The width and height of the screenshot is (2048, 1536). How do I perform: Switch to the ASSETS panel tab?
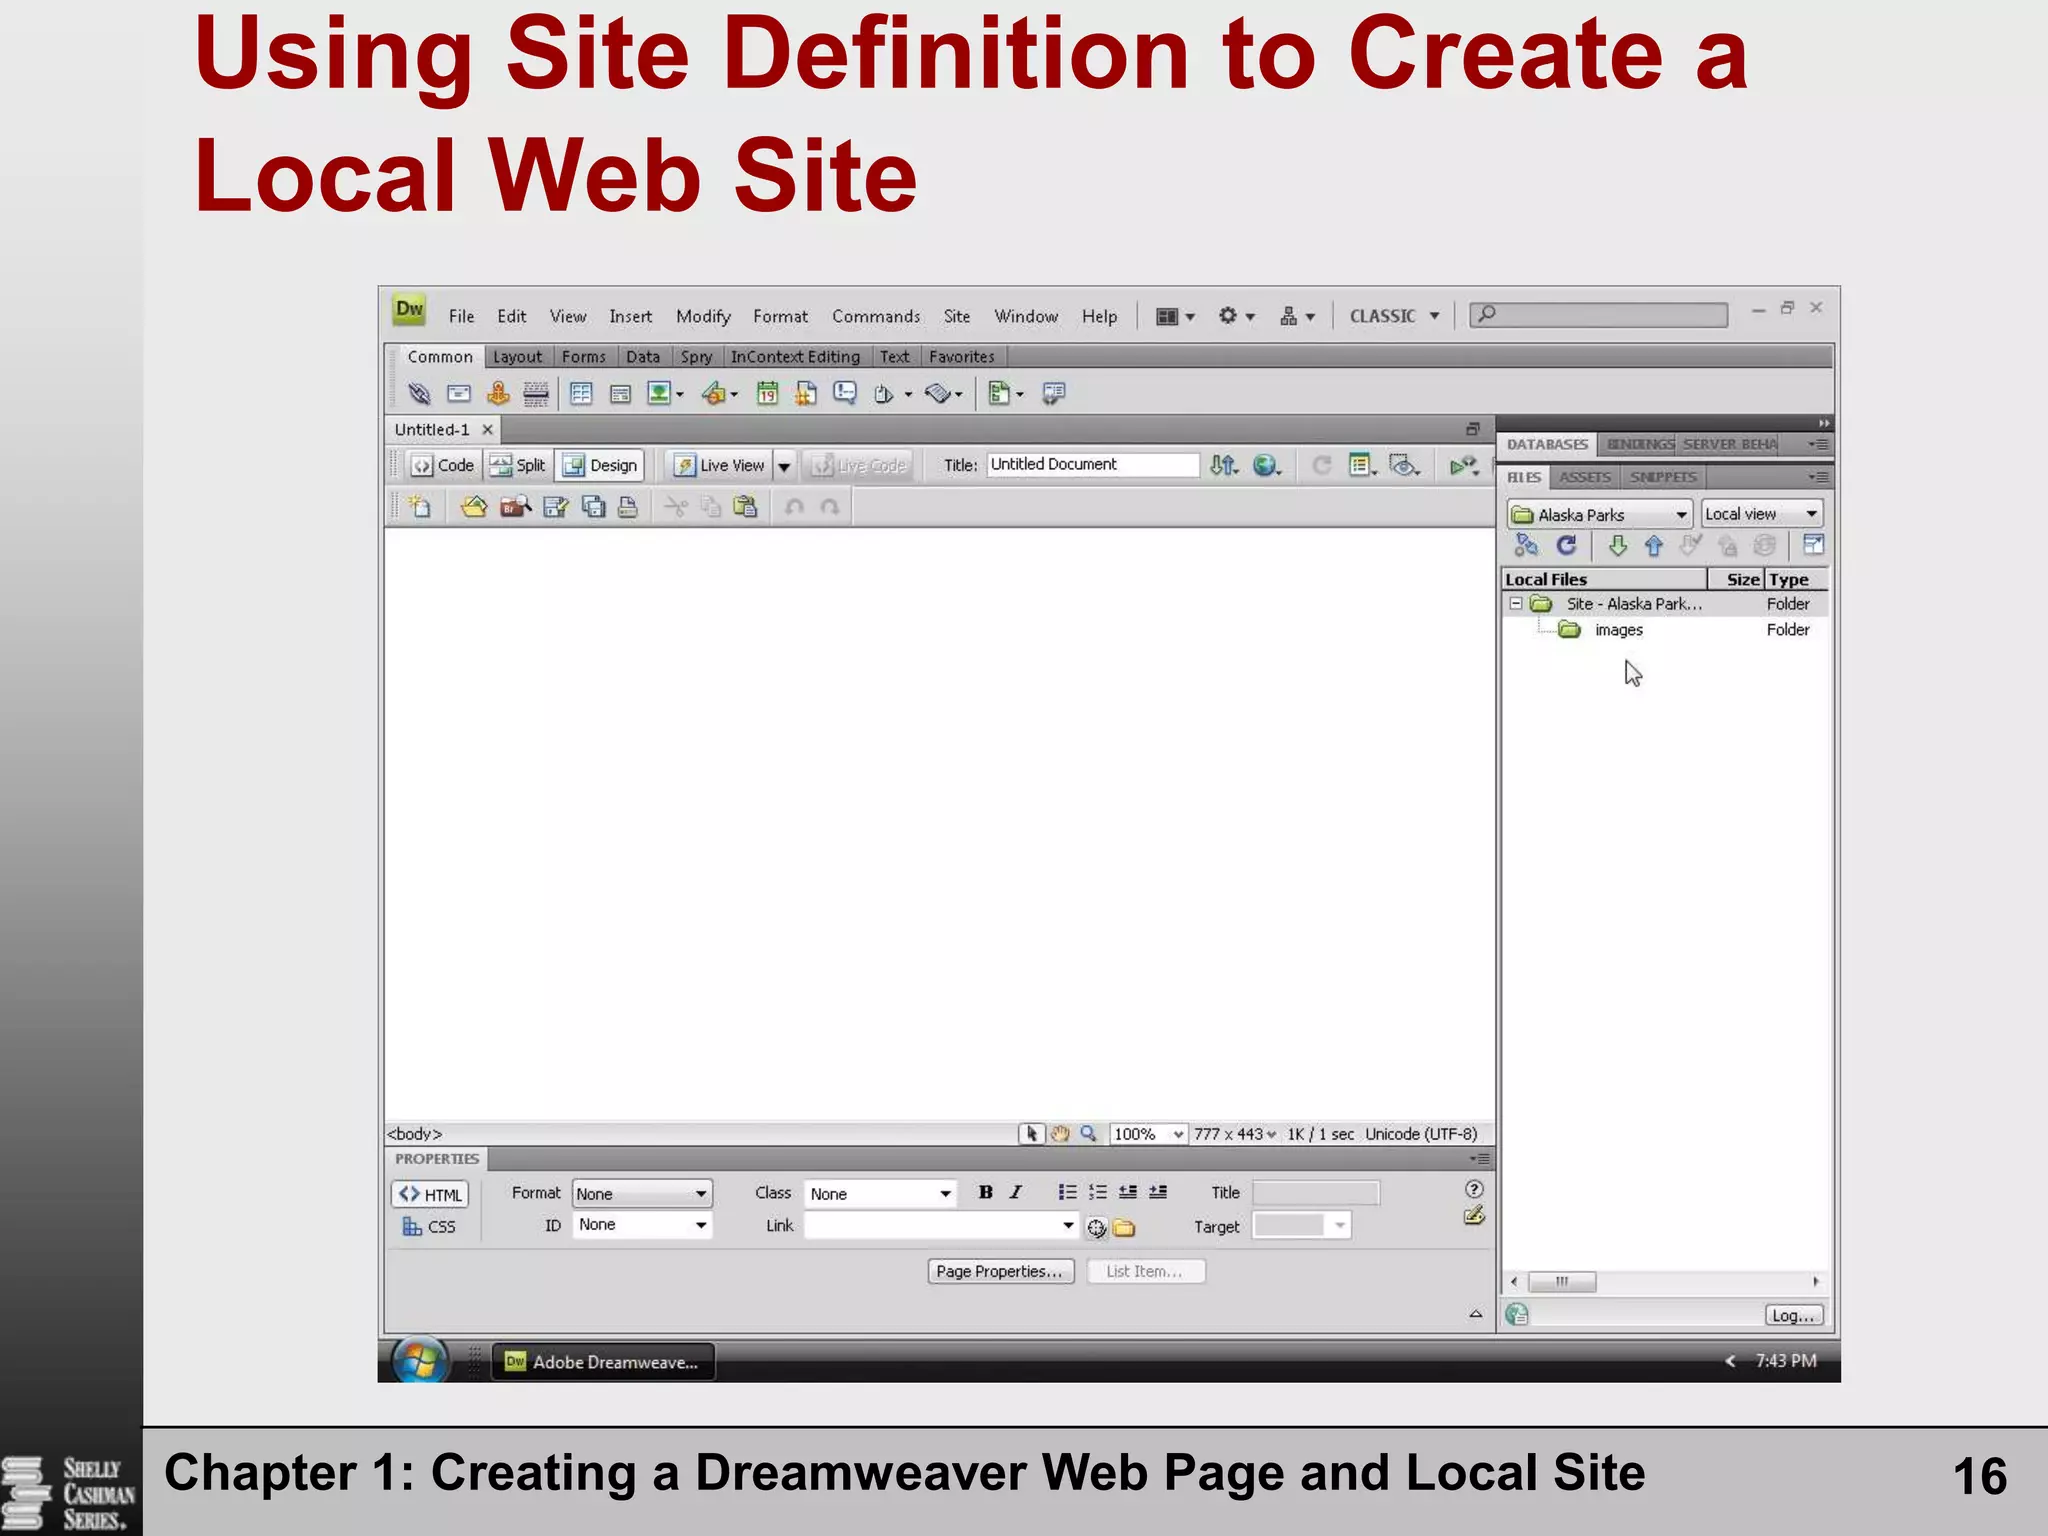(x=1585, y=477)
